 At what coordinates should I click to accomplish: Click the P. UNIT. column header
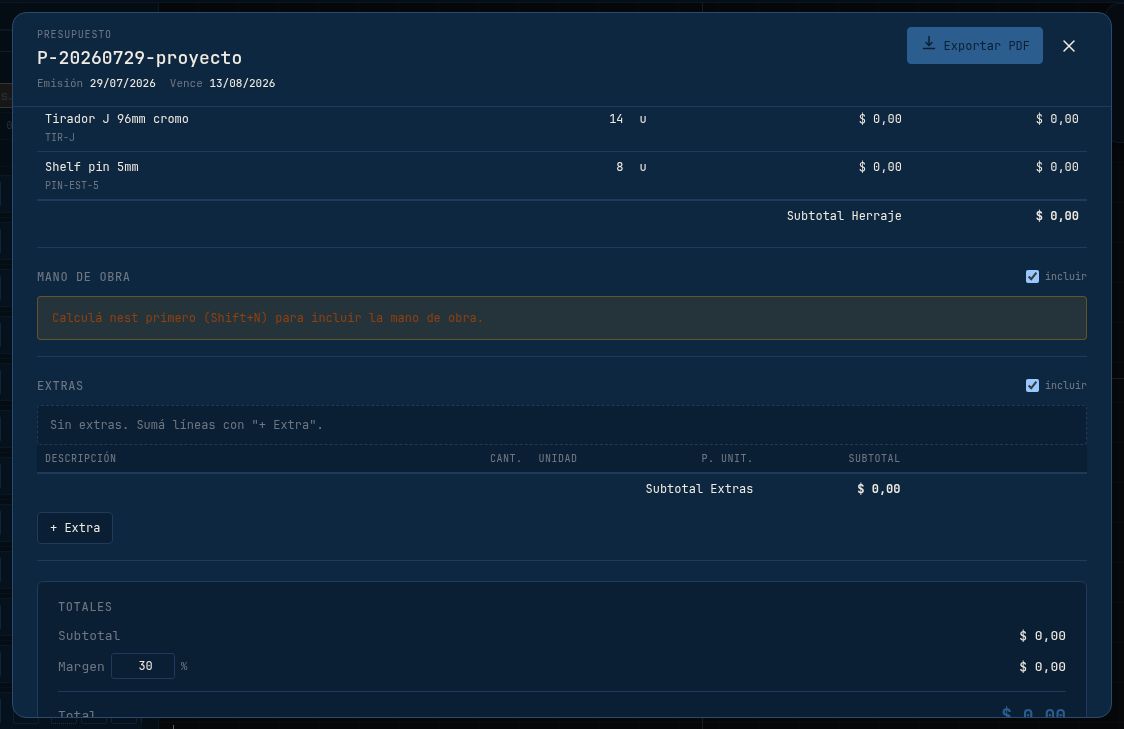tap(727, 459)
